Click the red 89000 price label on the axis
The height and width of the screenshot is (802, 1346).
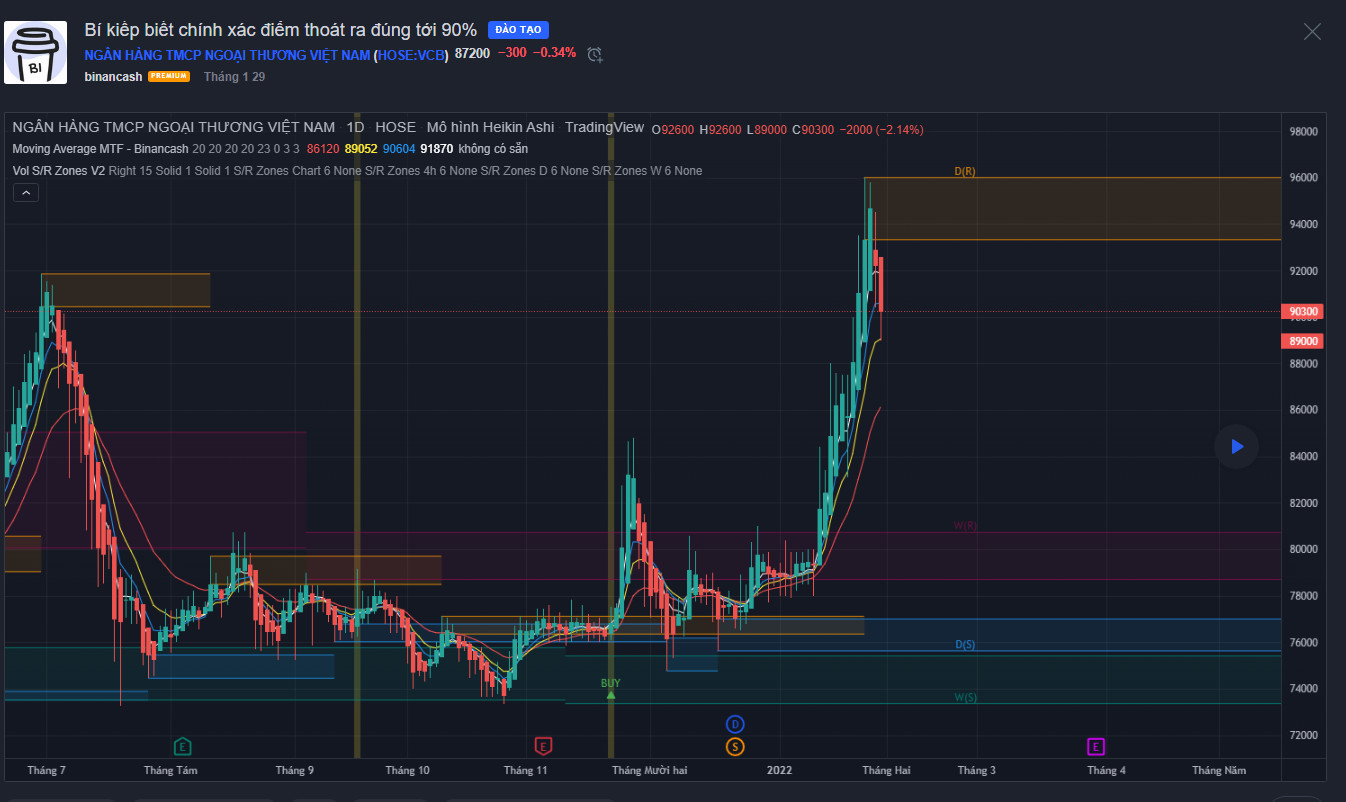pos(1303,341)
